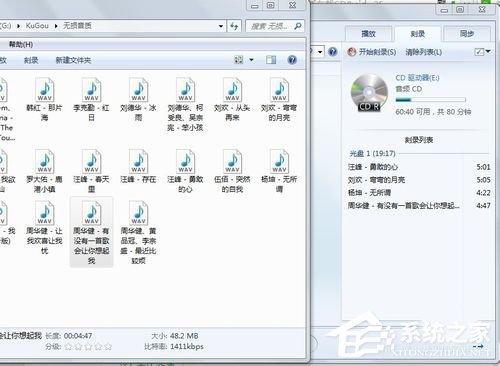The height and width of the screenshot is (366, 500).
Task: Set the first rating star in details pane
Action: [68, 347]
